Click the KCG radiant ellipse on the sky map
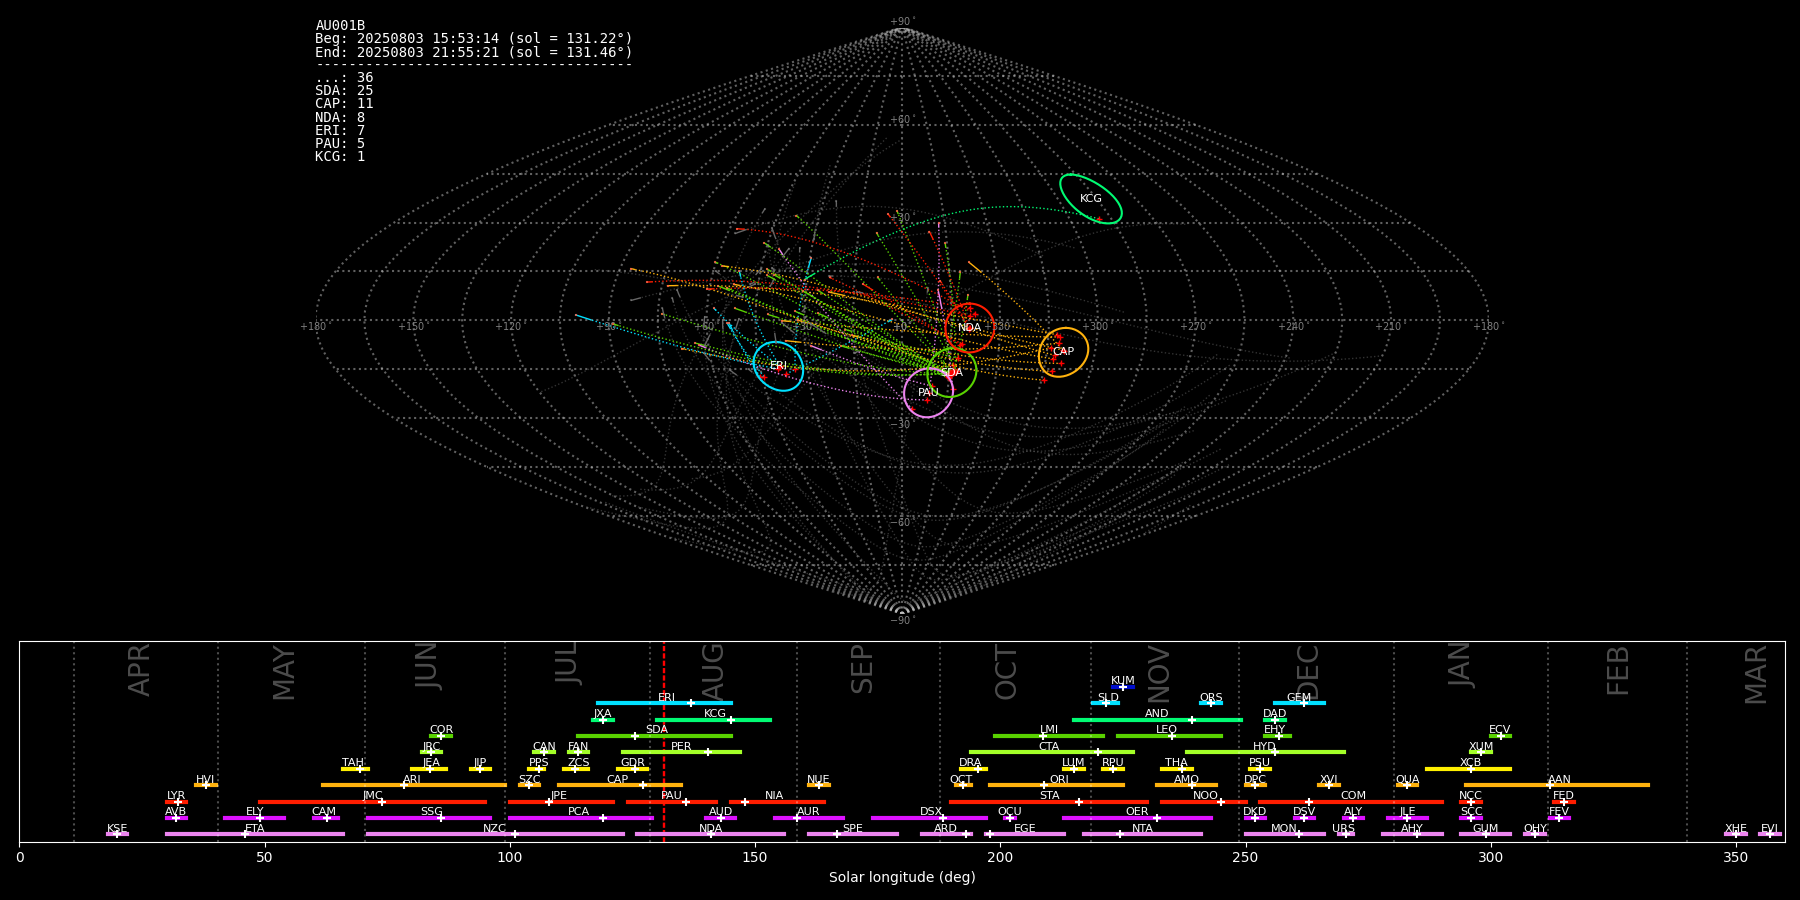1800x900 pixels. pos(1091,199)
